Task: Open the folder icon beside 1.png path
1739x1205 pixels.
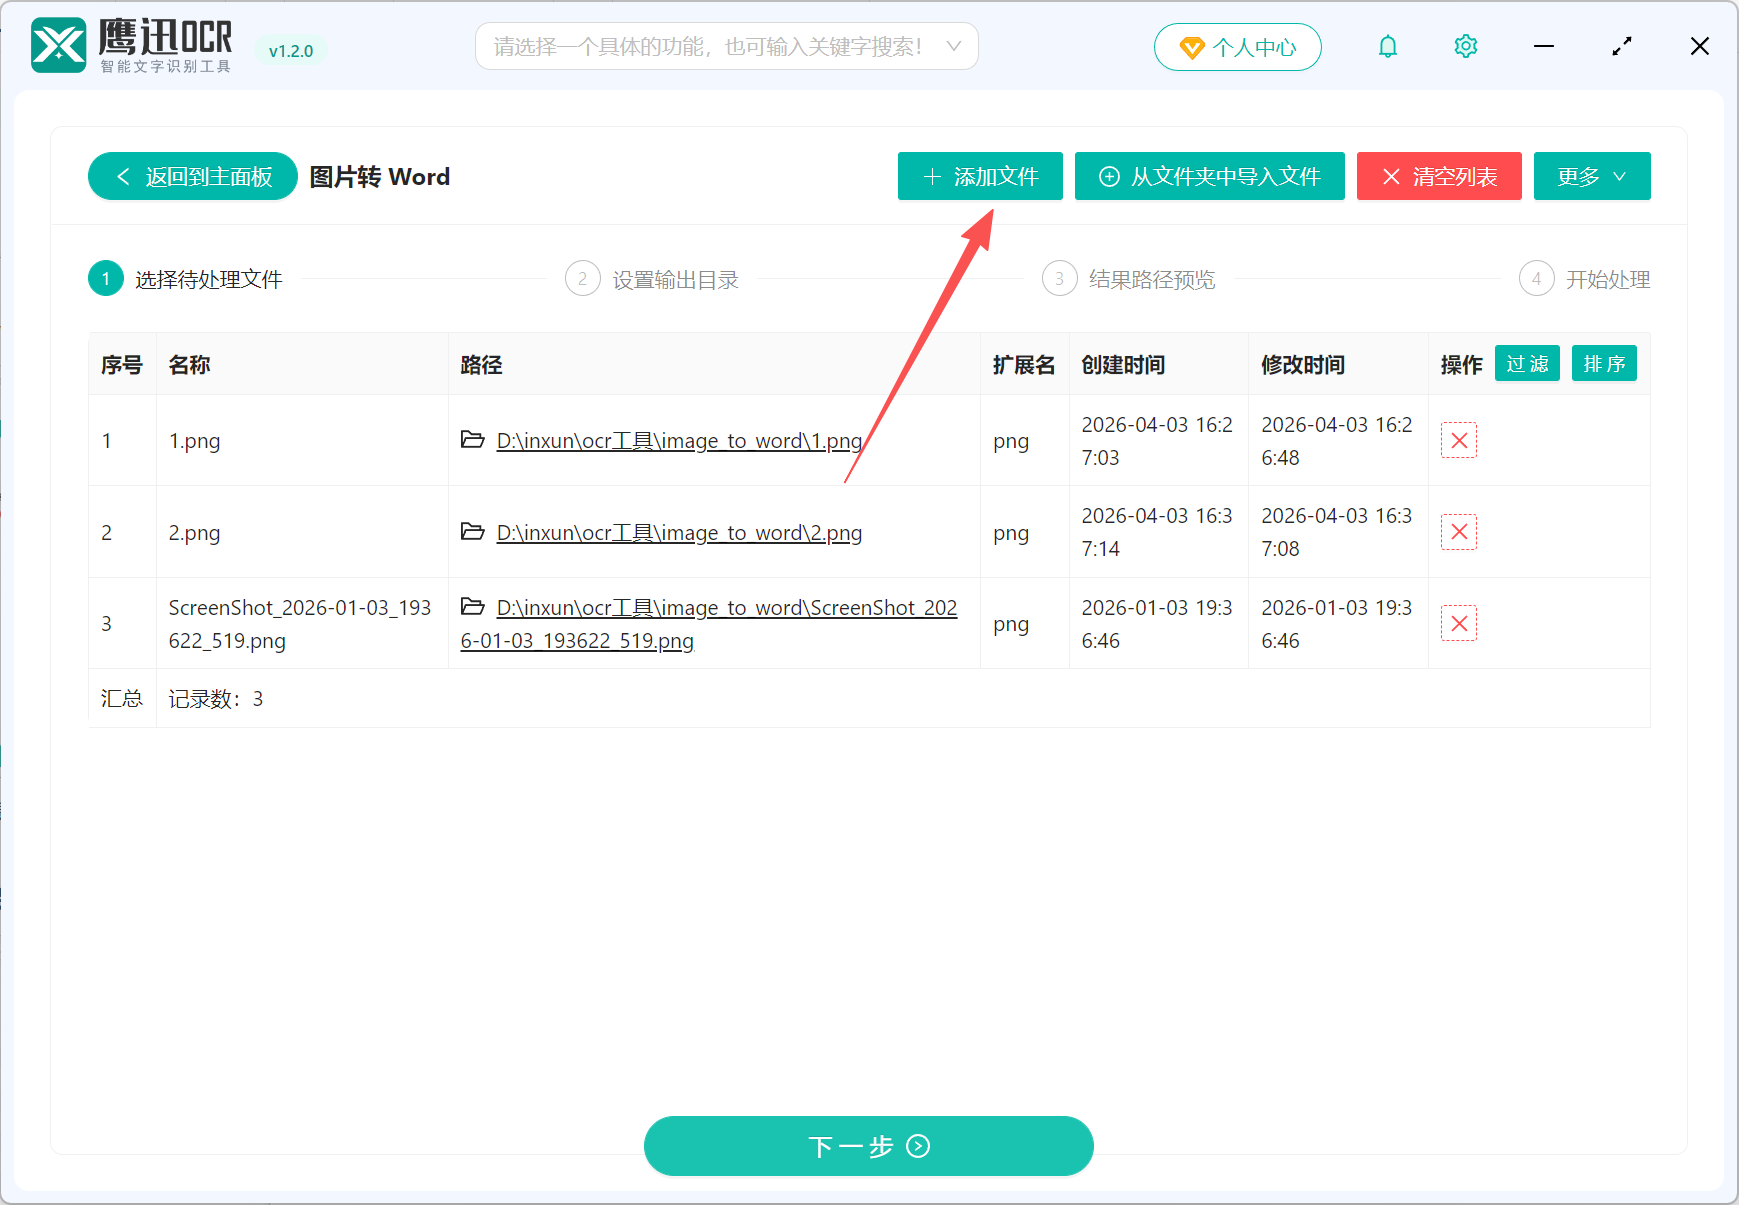Action: [472, 440]
